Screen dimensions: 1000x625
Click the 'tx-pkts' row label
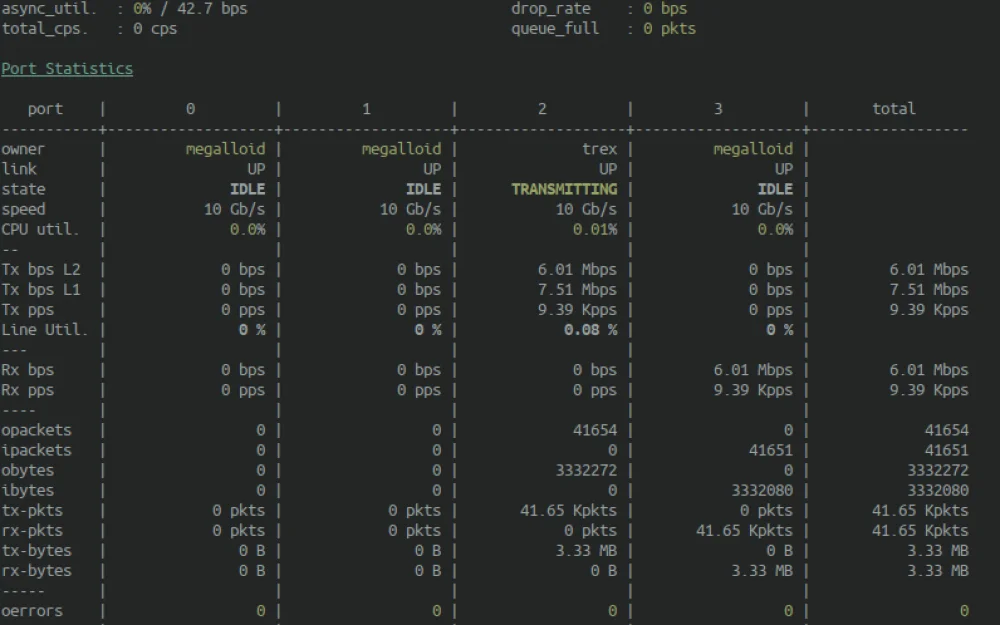click(x=32, y=511)
